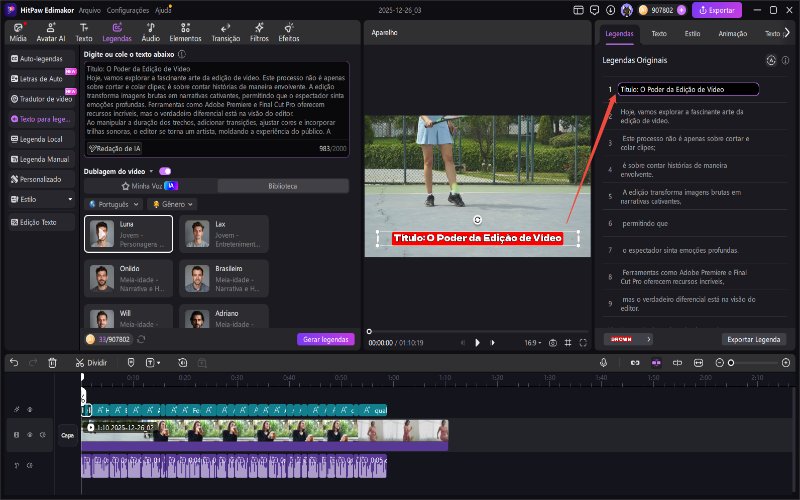This screenshot has height=500, width=800.
Task: Click the trash delete icon
Action: click(52, 363)
